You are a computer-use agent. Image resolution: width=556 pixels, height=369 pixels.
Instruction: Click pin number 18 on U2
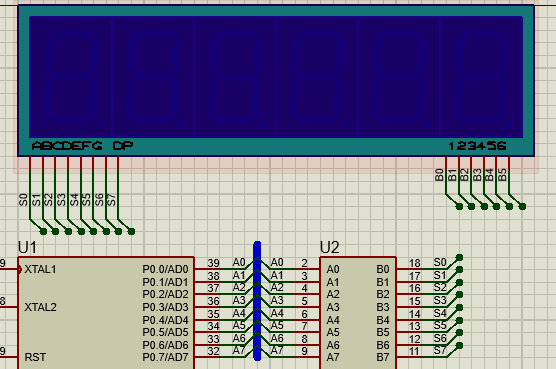(414, 263)
